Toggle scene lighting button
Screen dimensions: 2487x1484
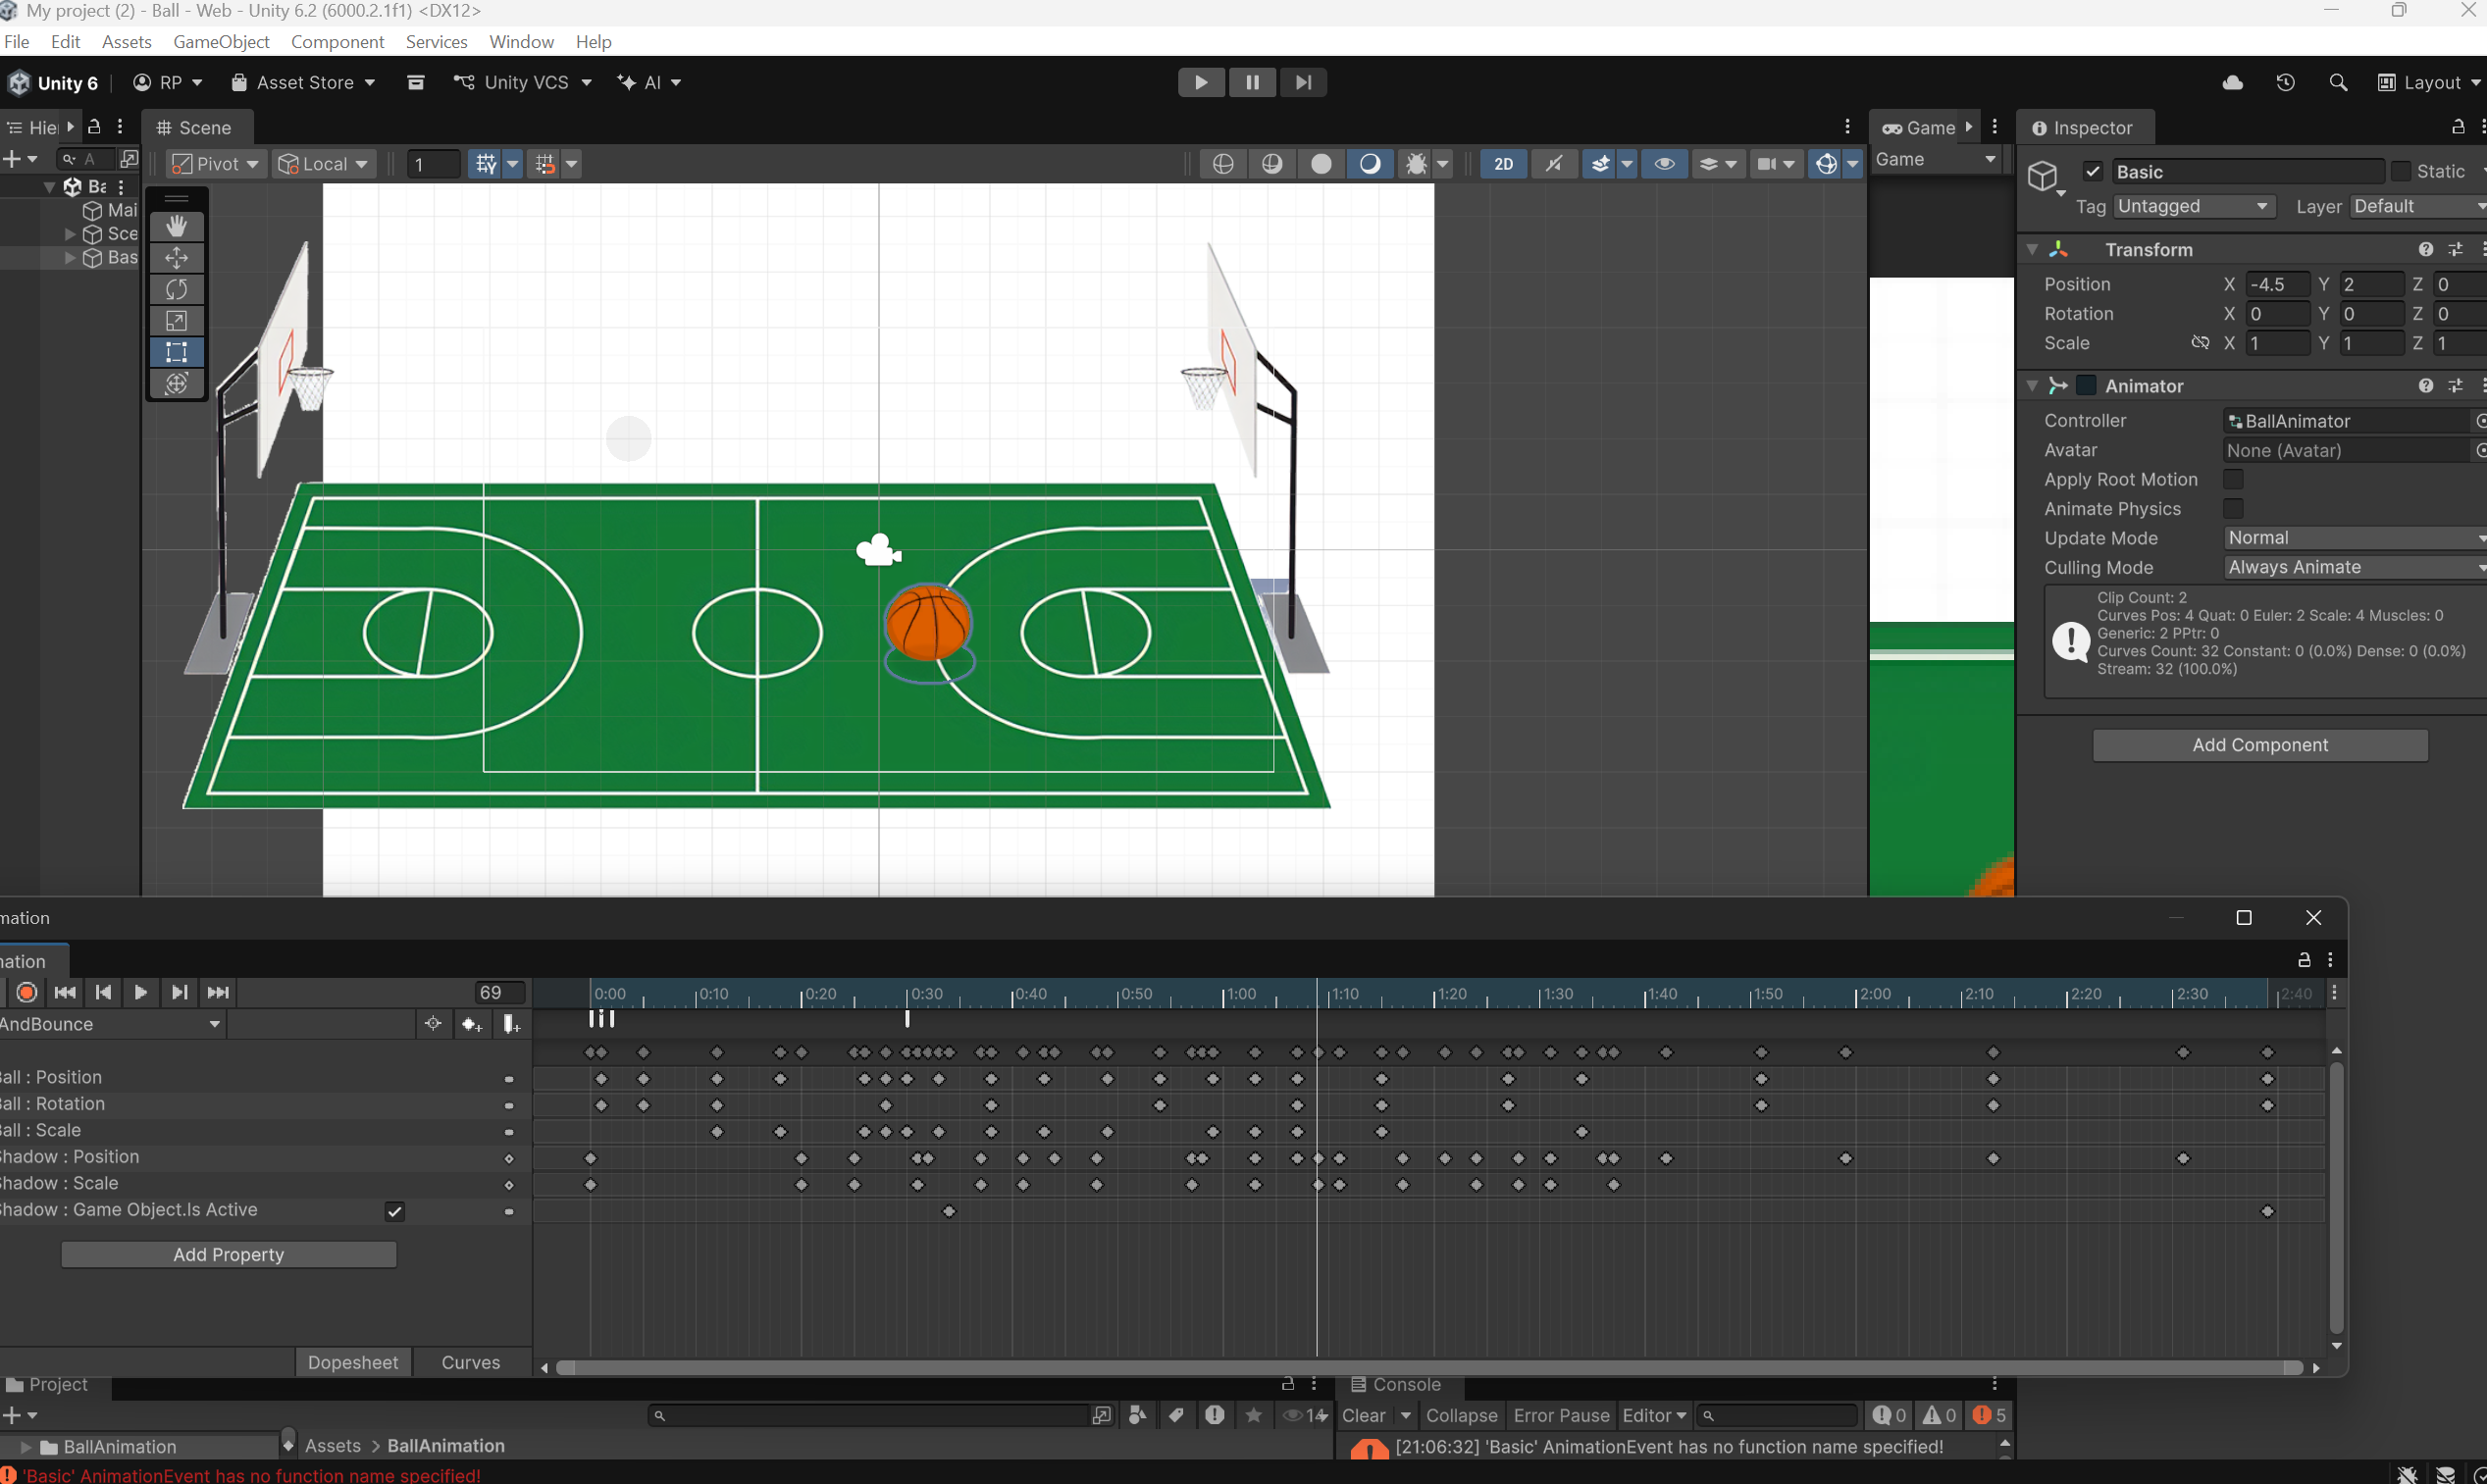(1554, 164)
